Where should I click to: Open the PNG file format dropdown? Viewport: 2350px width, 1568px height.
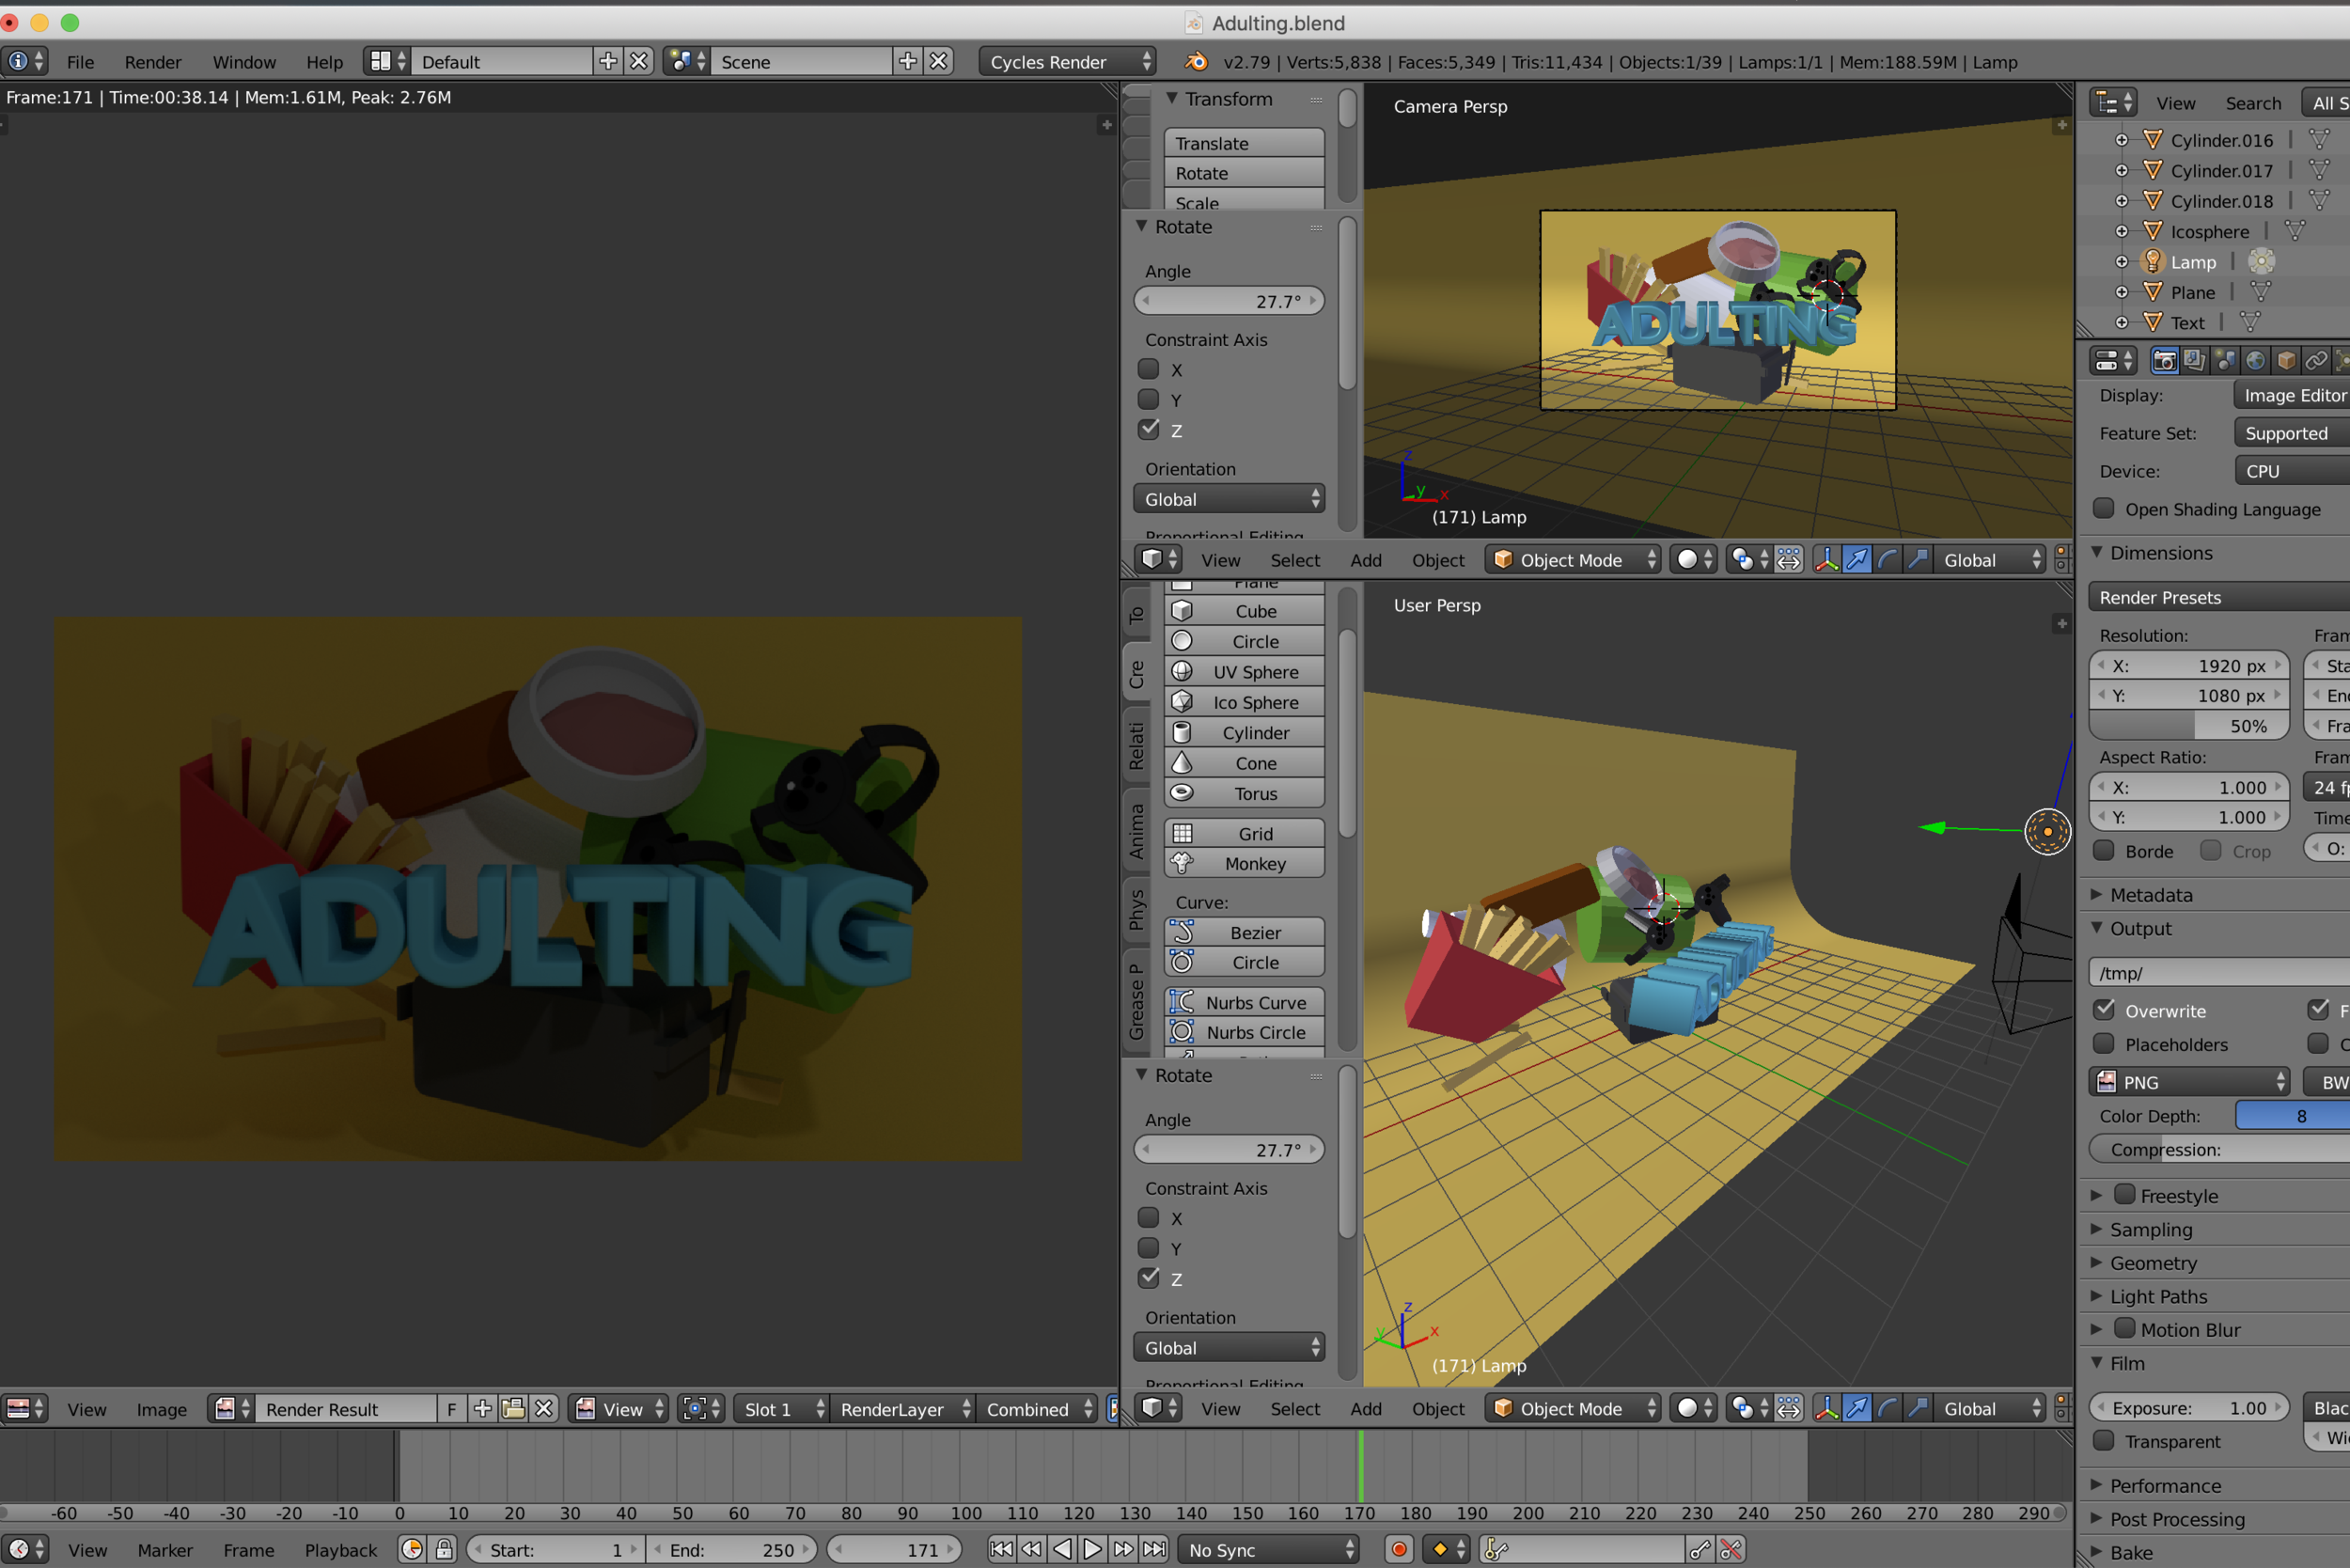coord(2188,1082)
